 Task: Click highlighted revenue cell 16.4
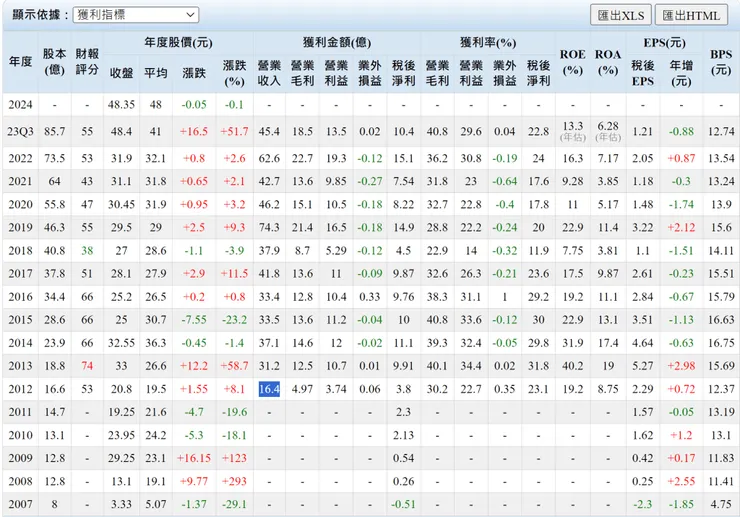coord(269,389)
